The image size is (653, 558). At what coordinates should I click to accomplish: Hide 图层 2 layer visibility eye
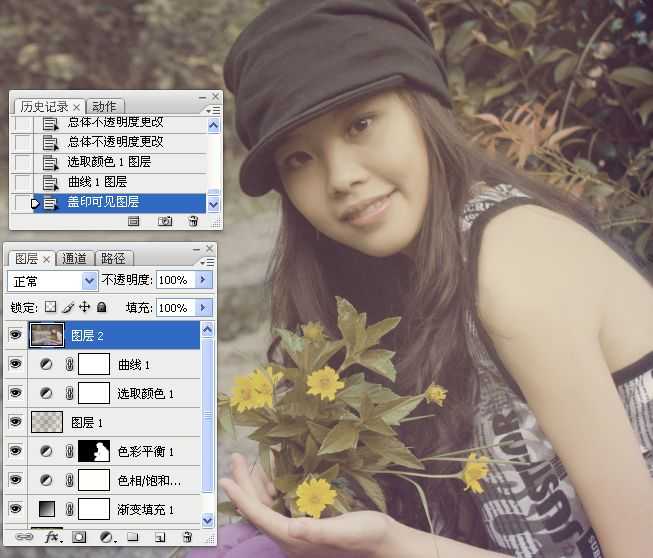pos(15,335)
